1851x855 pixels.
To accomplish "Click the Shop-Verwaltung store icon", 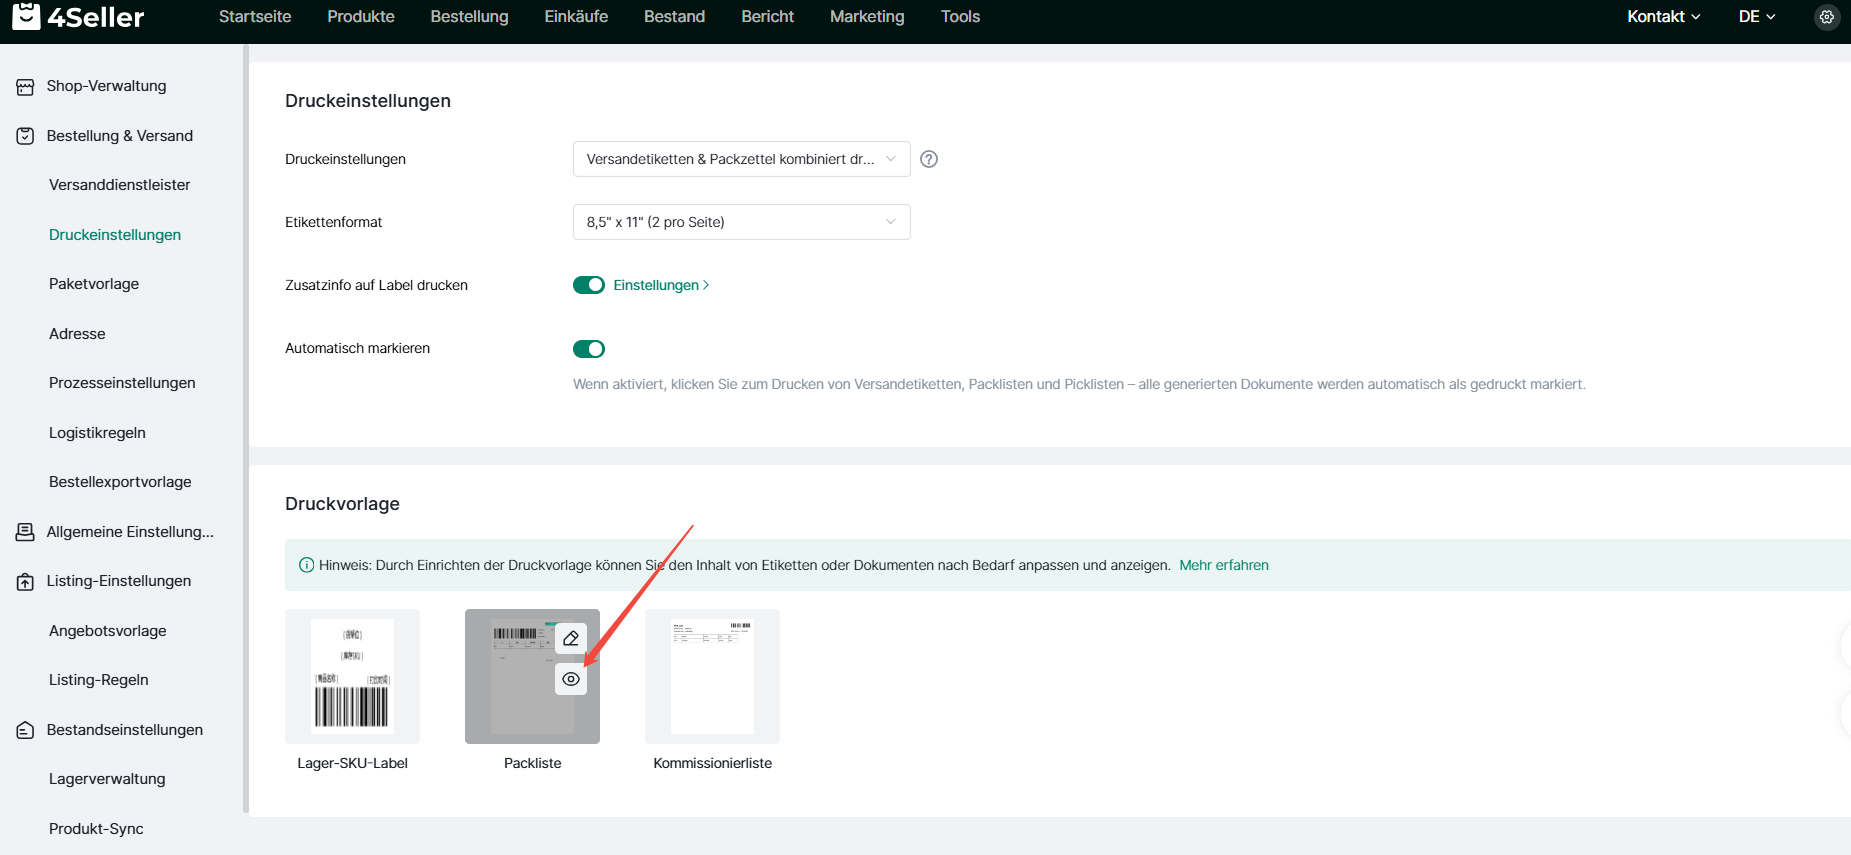I will (25, 87).
